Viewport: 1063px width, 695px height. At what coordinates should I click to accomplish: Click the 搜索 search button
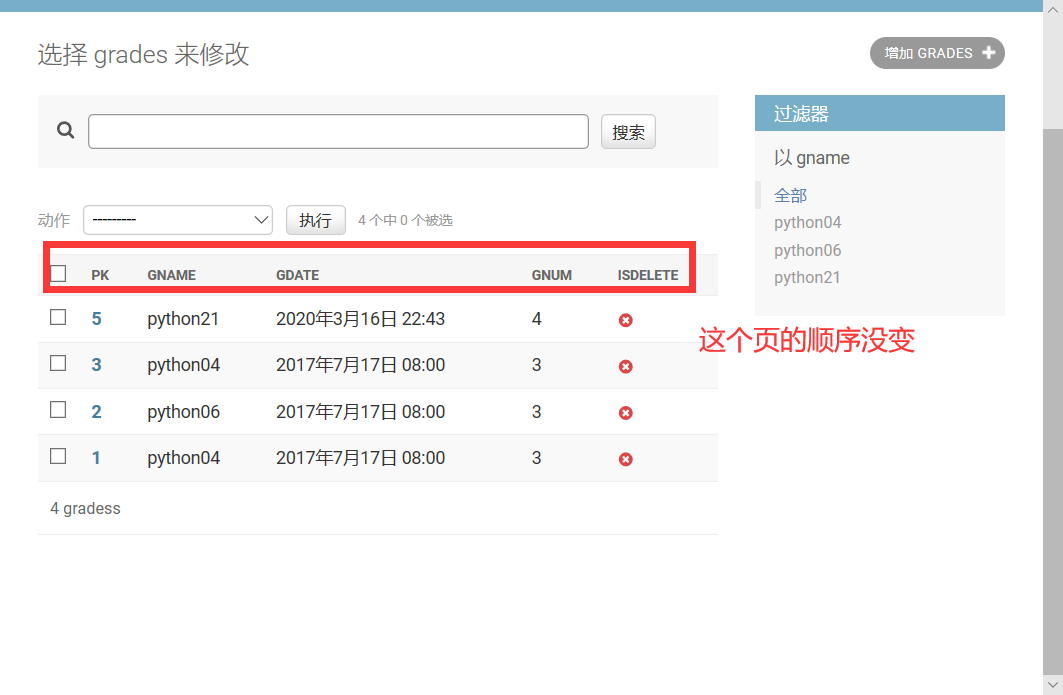628,132
